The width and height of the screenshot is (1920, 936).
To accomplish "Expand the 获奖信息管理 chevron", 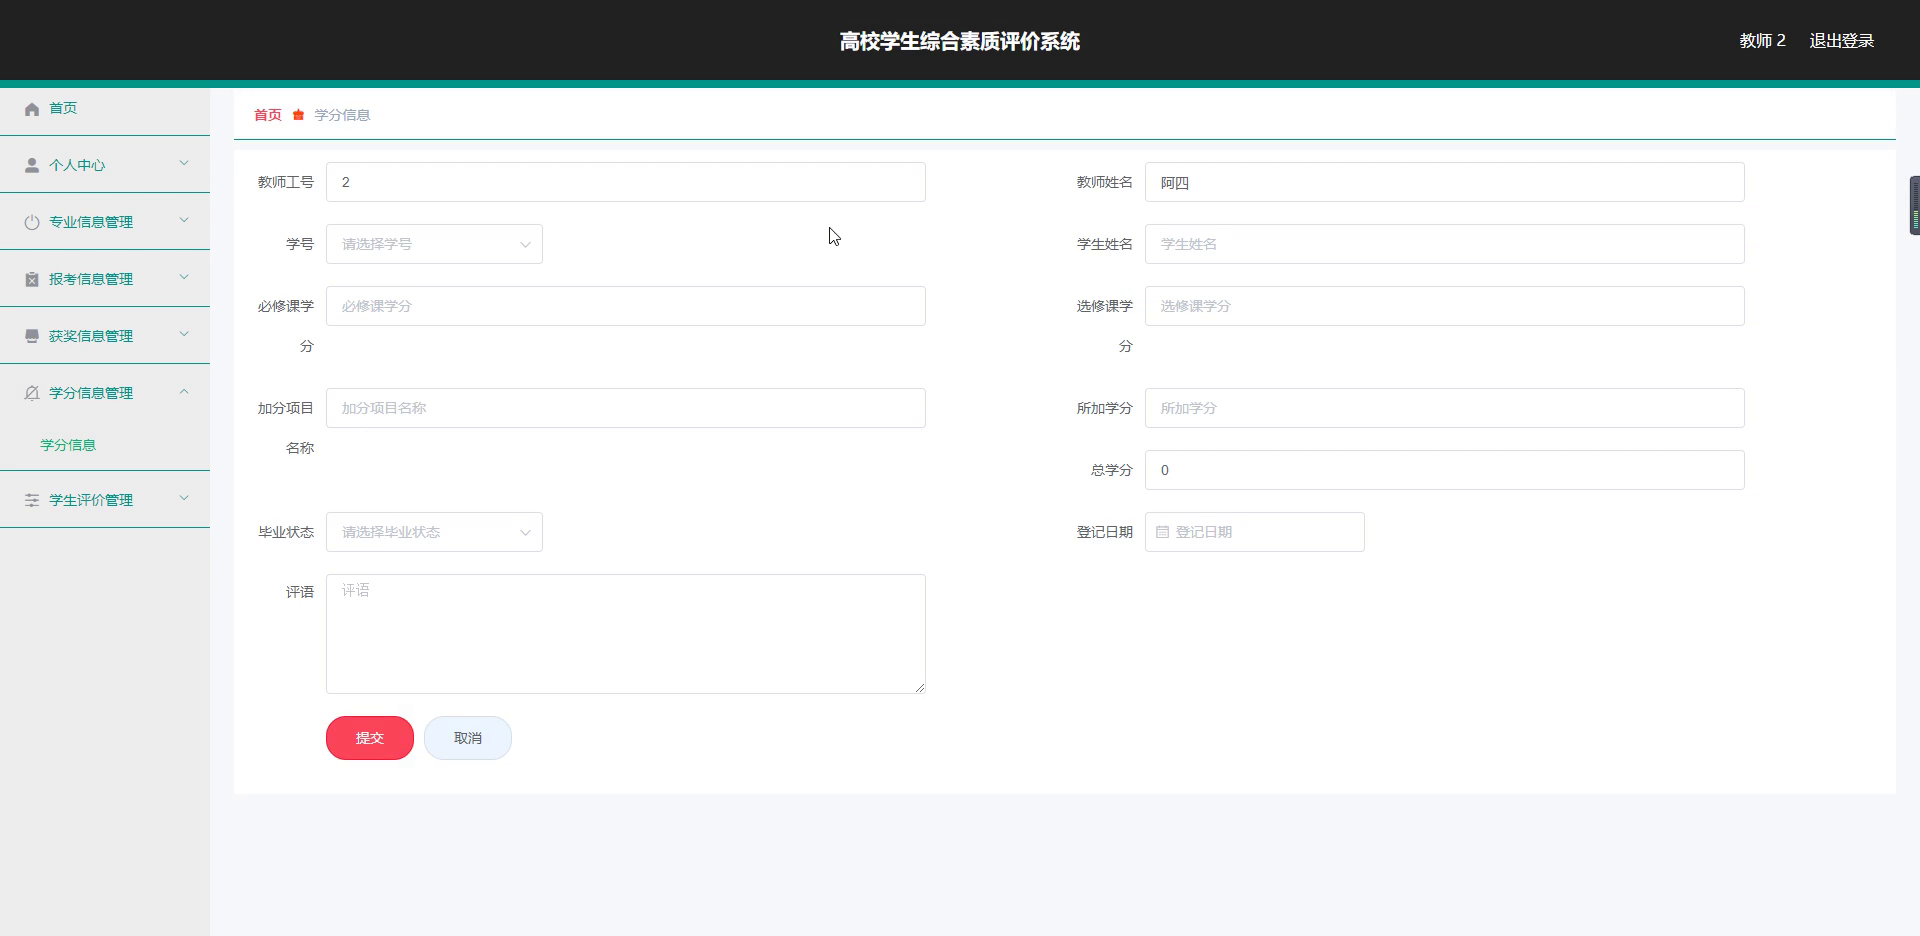I will coord(184,334).
